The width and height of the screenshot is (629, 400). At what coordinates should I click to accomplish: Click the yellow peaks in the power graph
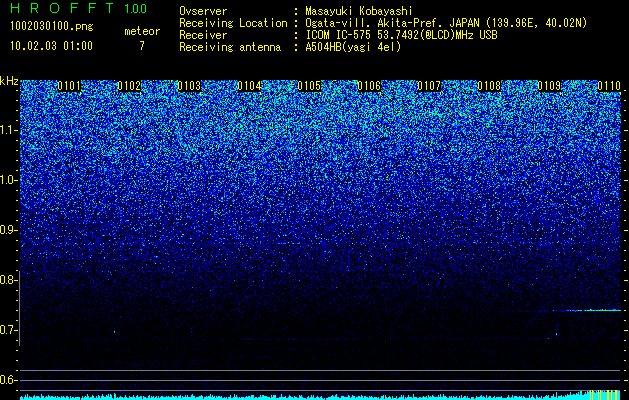pyautogui.click(x=605, y=395)
